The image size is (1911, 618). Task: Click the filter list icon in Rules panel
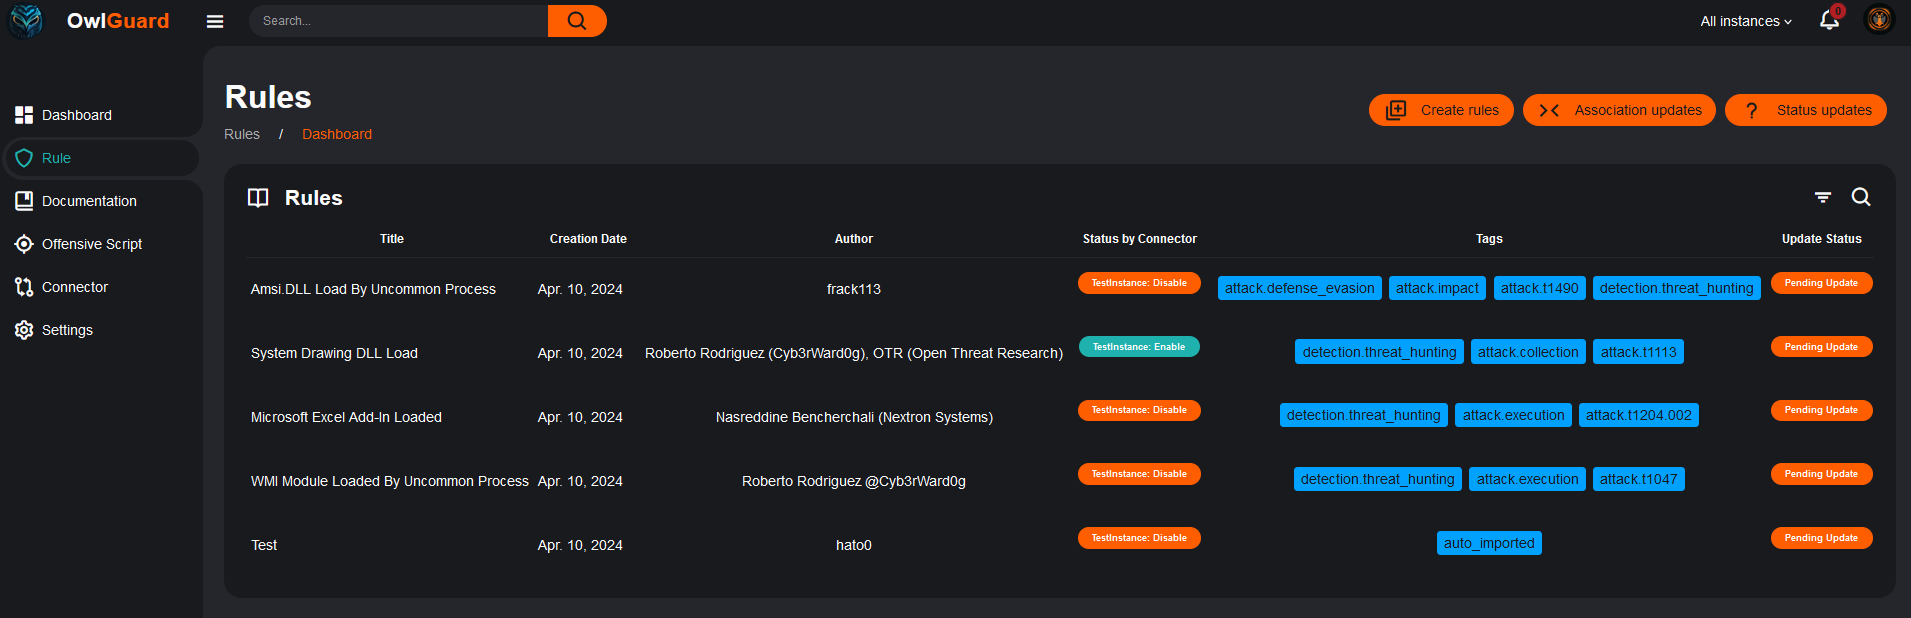(x=1823, y=198)
